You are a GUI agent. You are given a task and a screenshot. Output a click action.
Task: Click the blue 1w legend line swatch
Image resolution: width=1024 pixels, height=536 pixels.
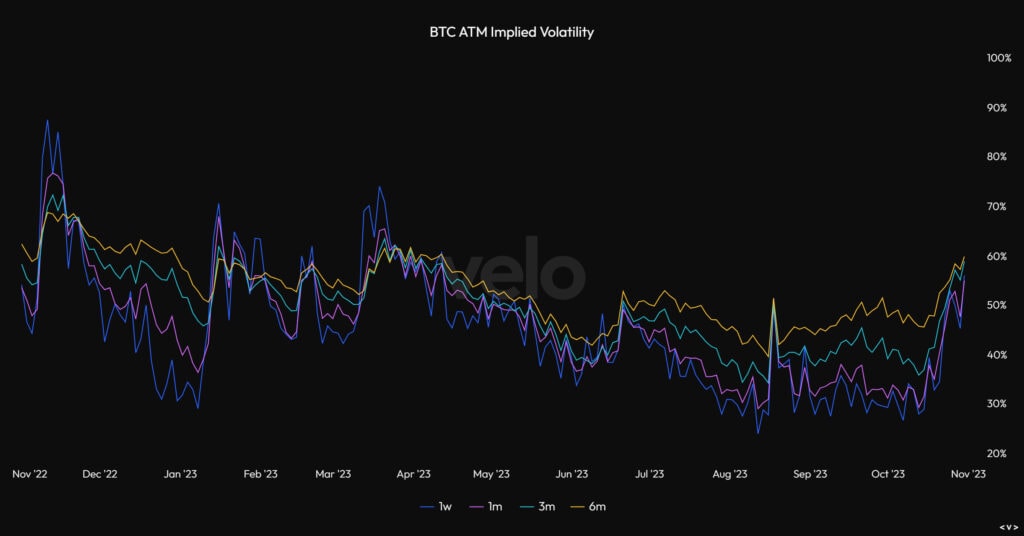(427, 507)
